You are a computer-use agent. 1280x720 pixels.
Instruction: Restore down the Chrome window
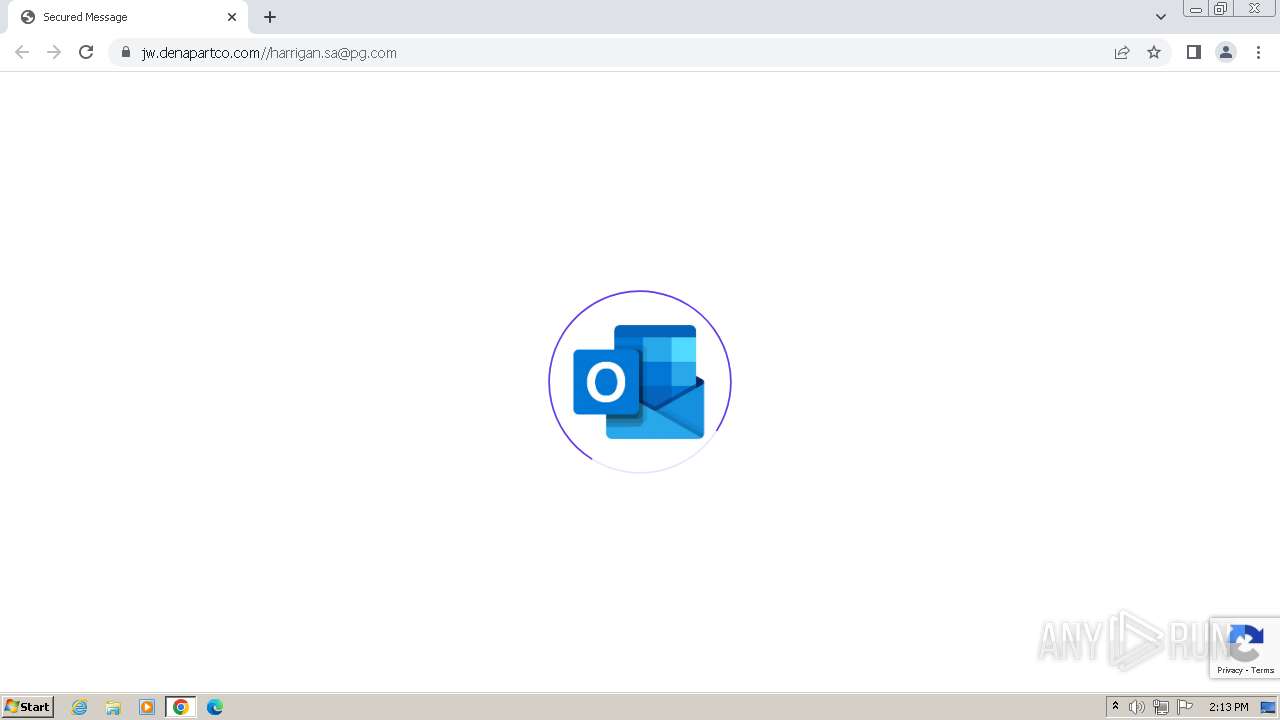tap(1221, 8)
